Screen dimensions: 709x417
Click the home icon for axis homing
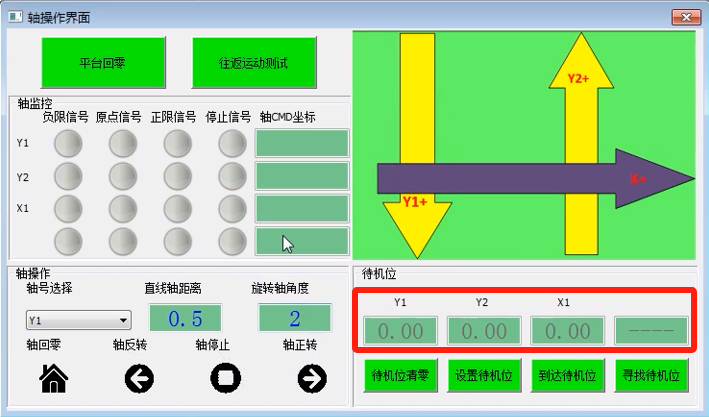pos(53,378)
